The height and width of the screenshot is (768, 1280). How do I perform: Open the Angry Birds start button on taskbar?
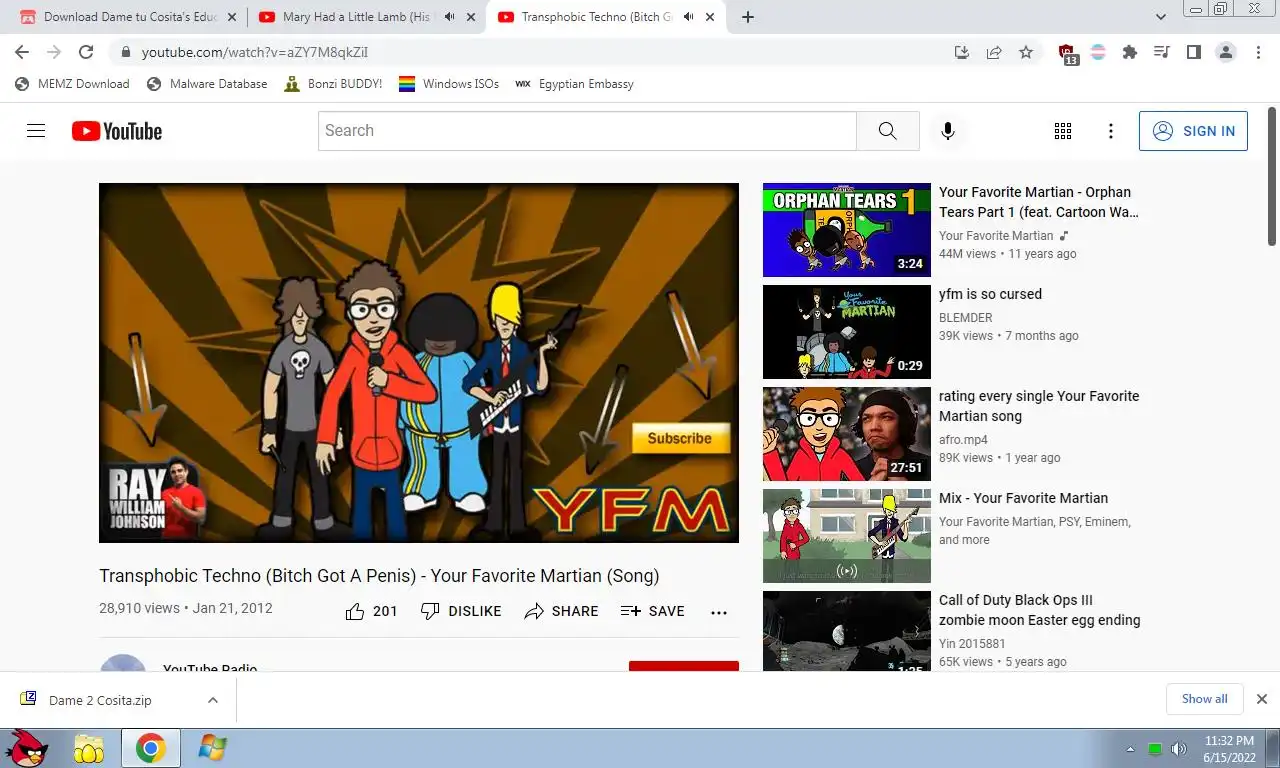click(x=26, y=748)
